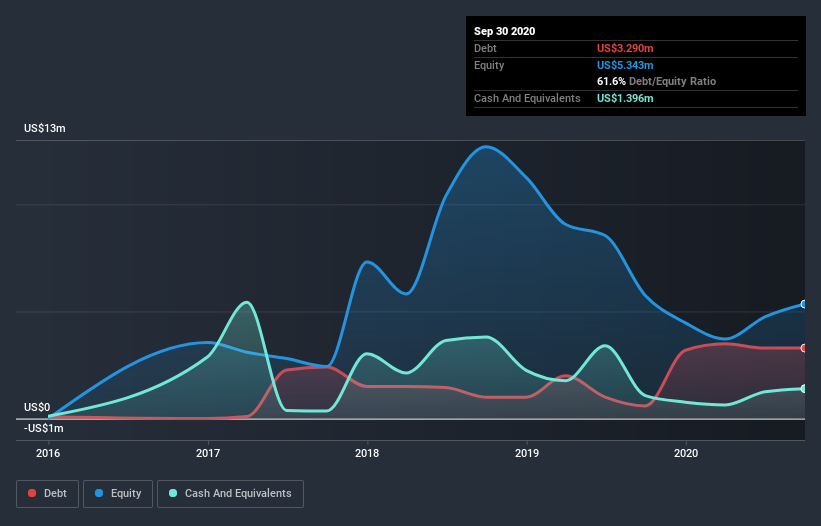Select the 2020 x-axis label

(686, 453)
